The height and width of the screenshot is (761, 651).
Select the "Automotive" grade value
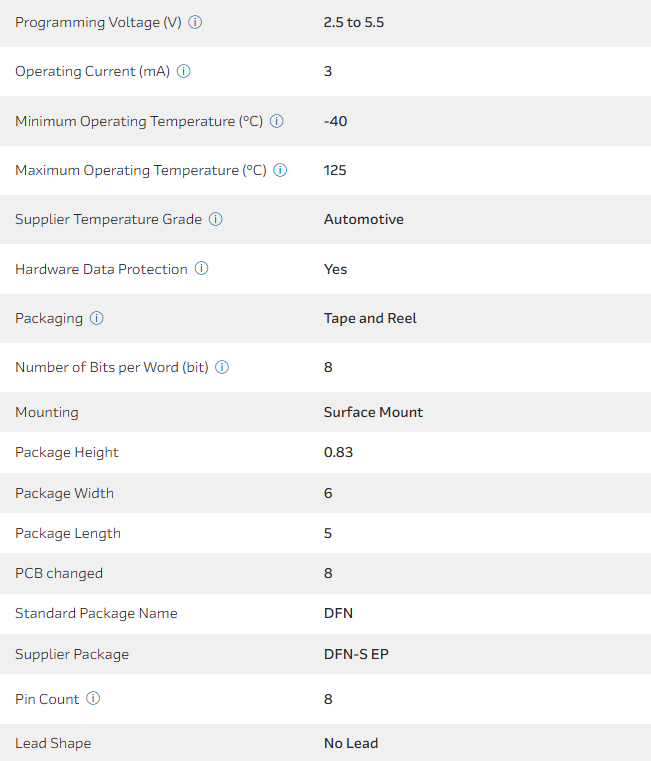tap(364, 219)
